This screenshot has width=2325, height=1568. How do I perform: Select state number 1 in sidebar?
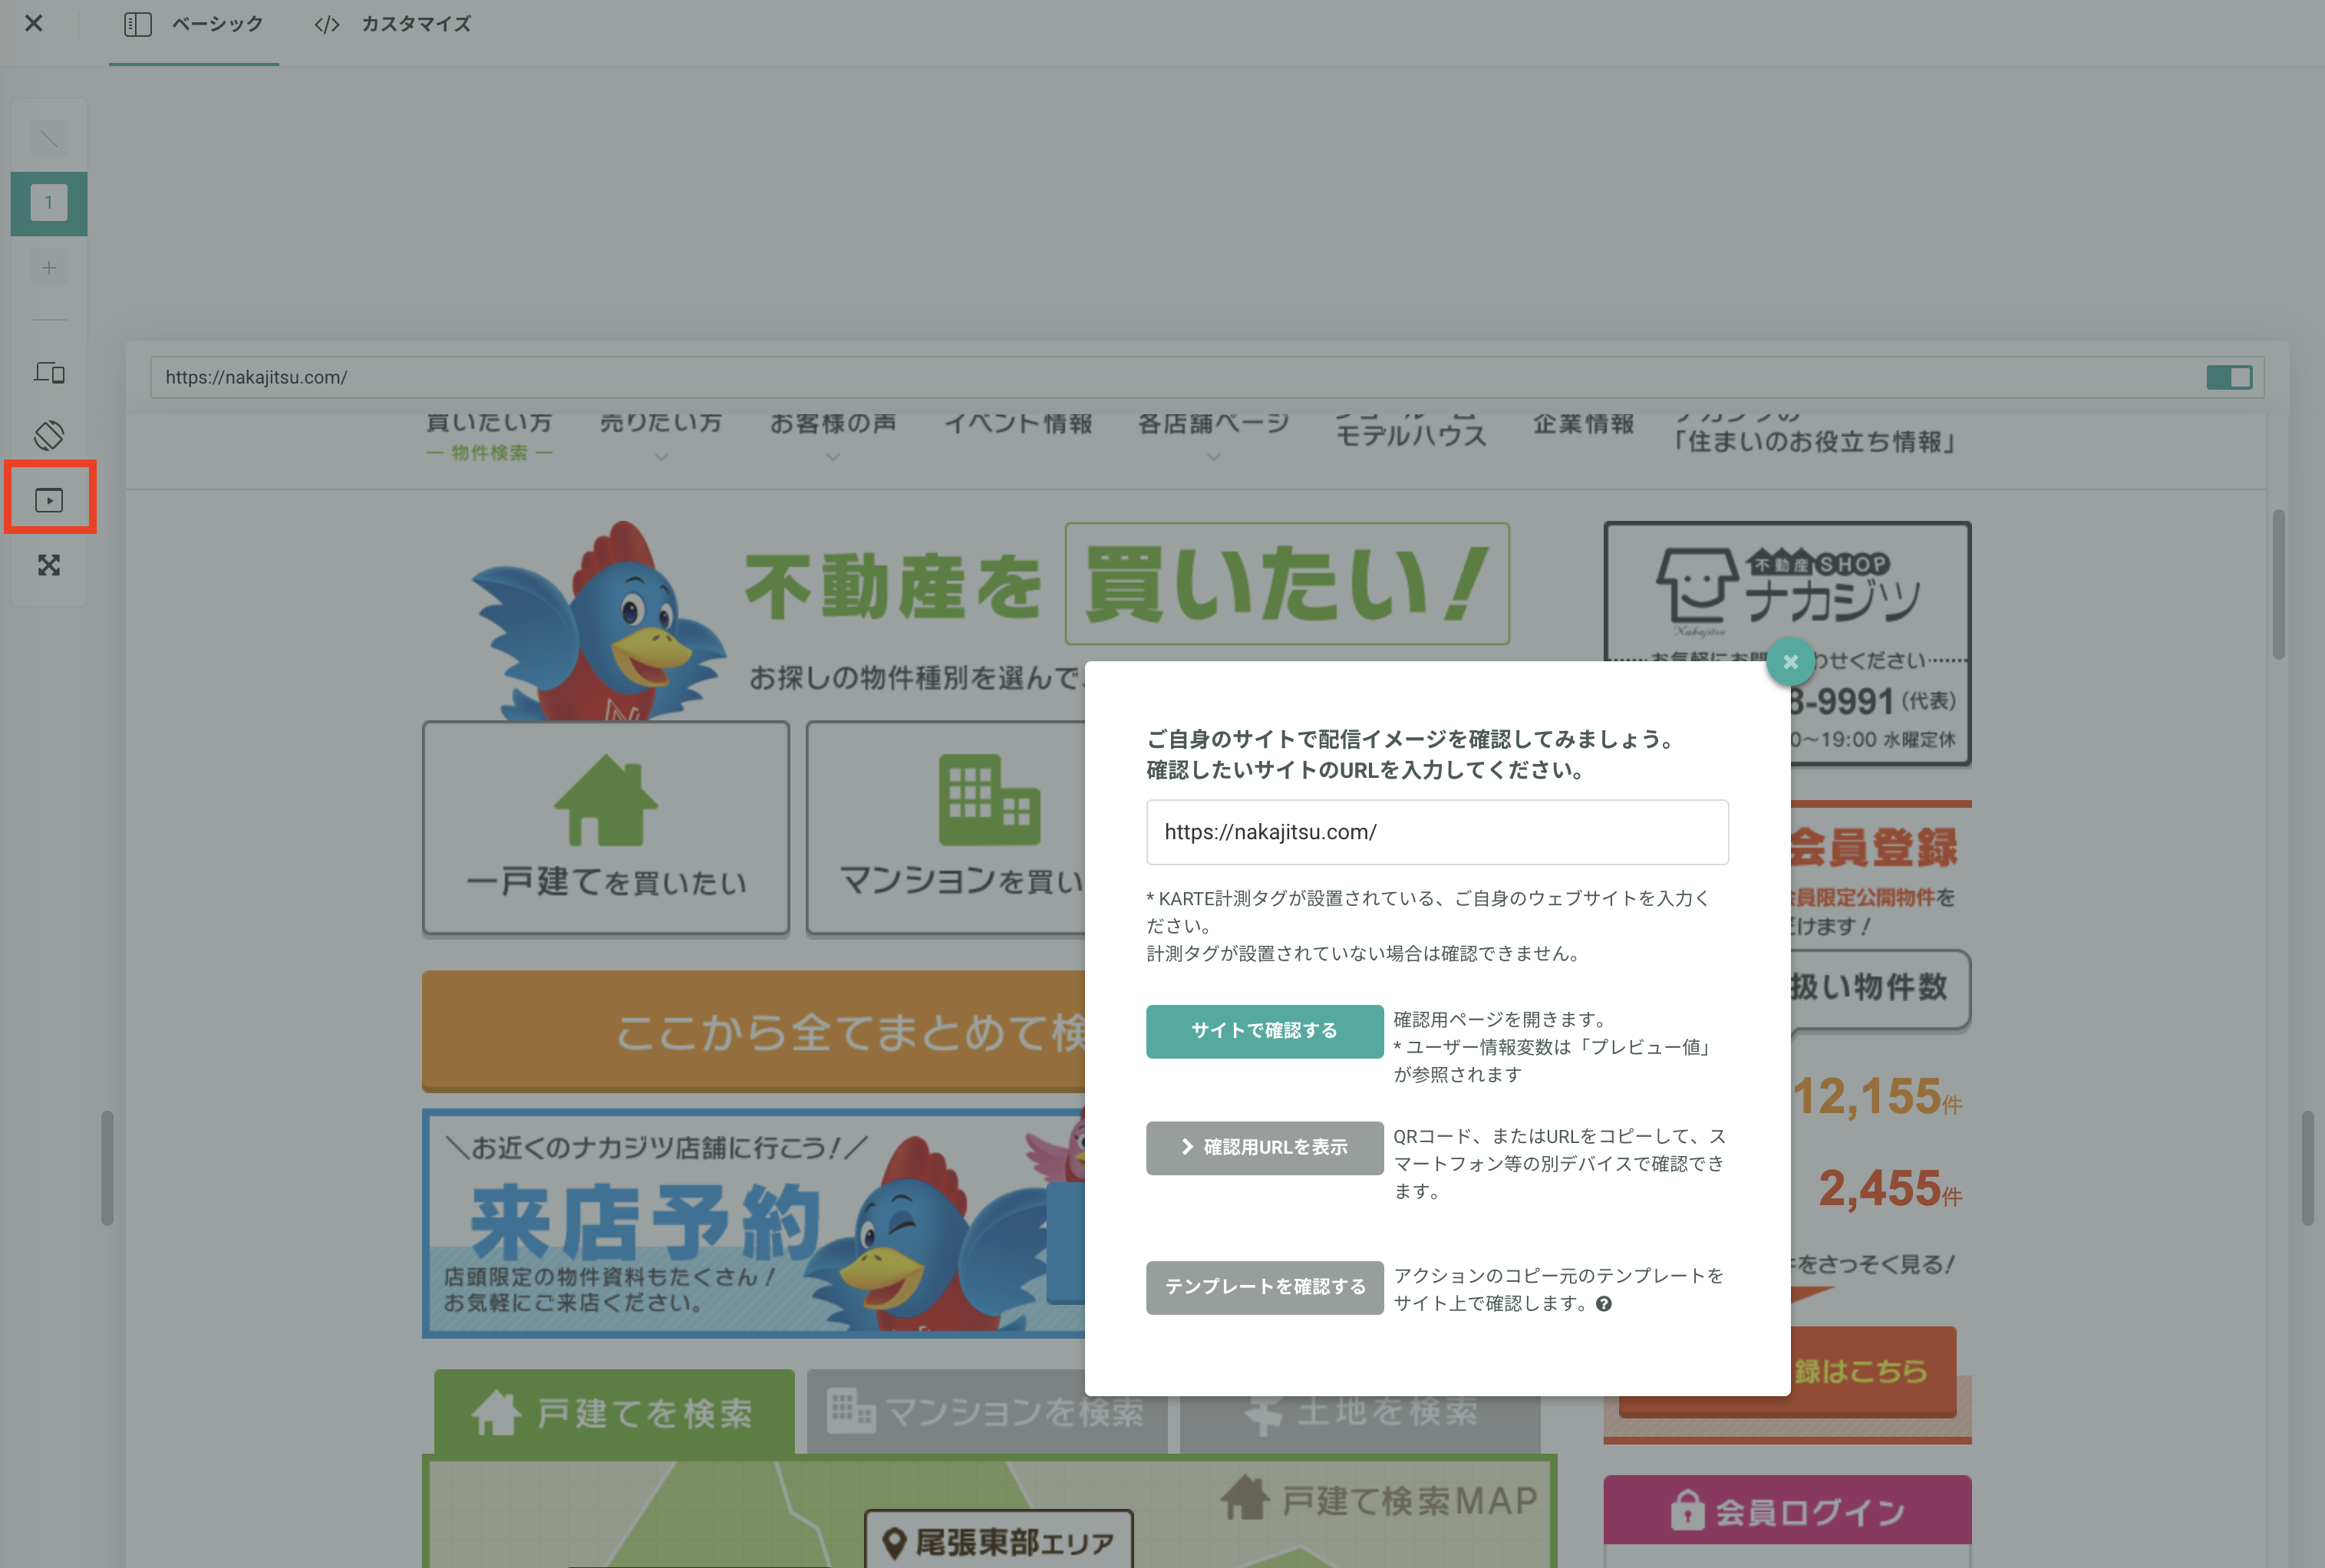click(49, 203)
